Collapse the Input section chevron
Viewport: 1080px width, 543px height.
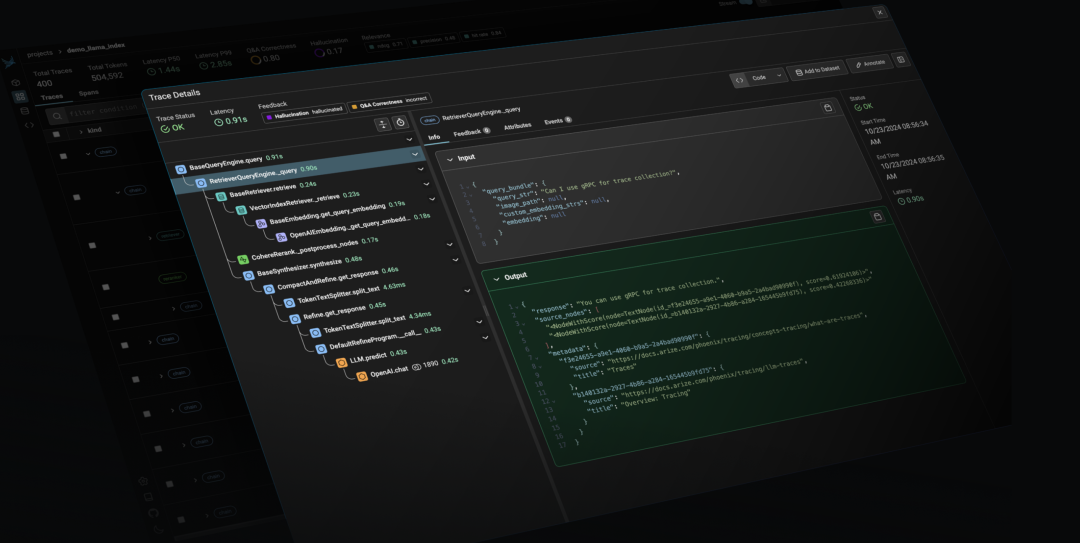(x=450, y=159)
